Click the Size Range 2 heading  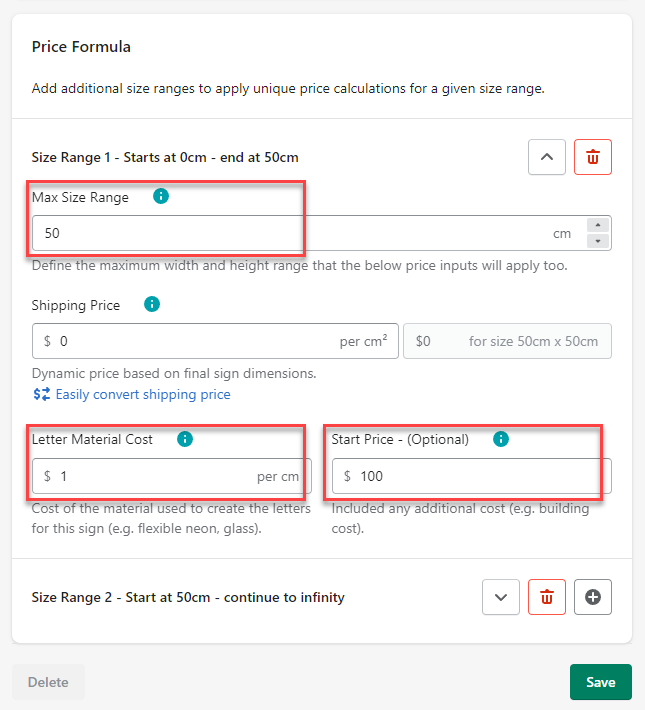click(188, 597)
